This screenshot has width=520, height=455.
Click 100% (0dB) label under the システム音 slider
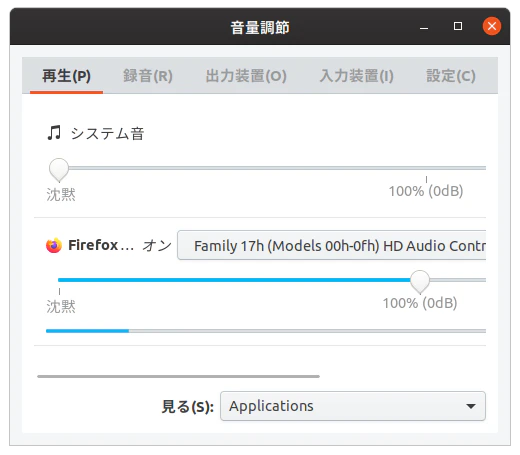click(x=426, y=191)
